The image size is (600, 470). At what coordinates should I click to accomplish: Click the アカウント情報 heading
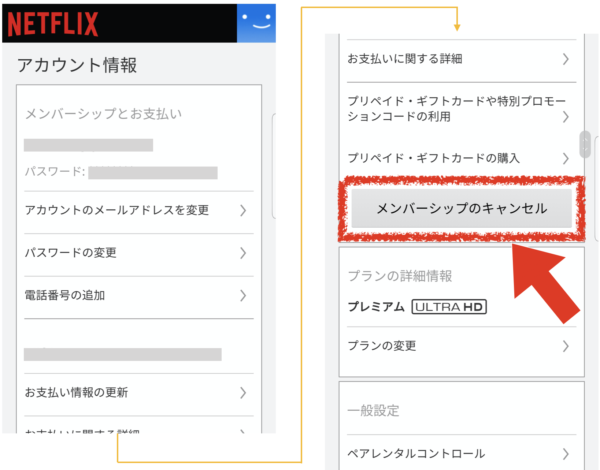coord(77,65)
